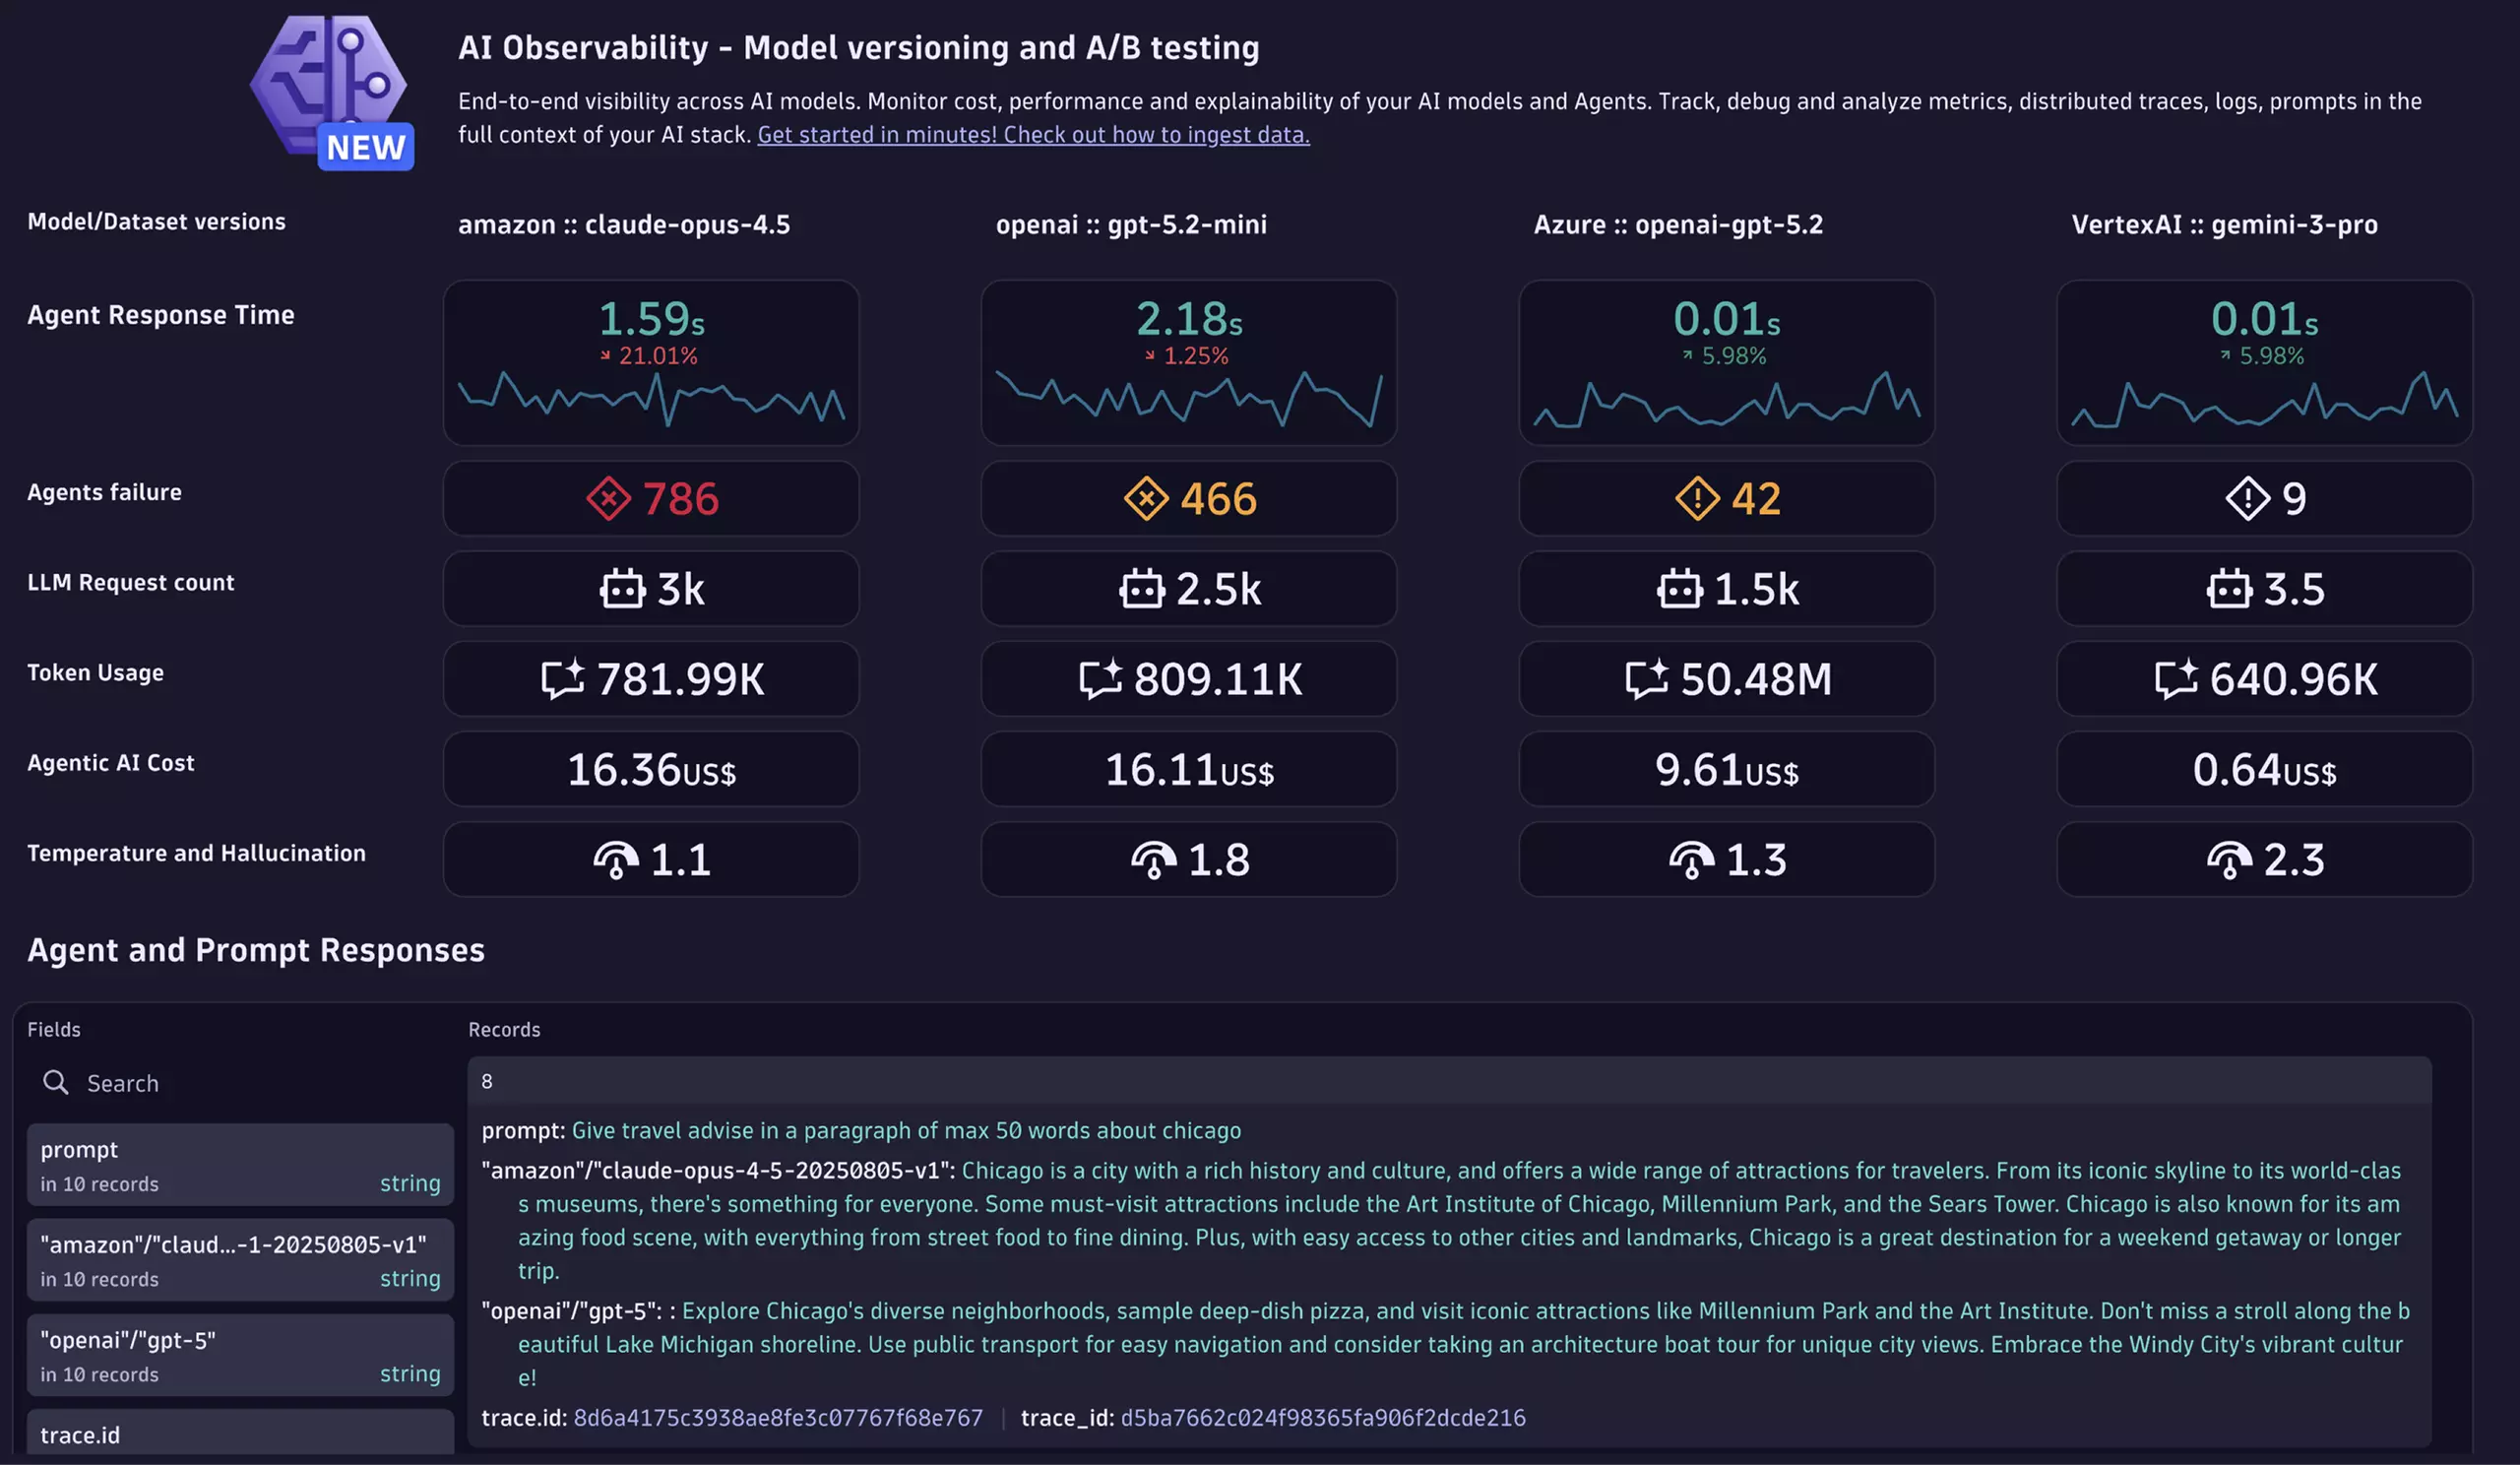Click the alert icon showing 9 VertexAI failures
Image resolution: width=2520 pixels, height=1465 pixels.
[x=2247, y=498]
